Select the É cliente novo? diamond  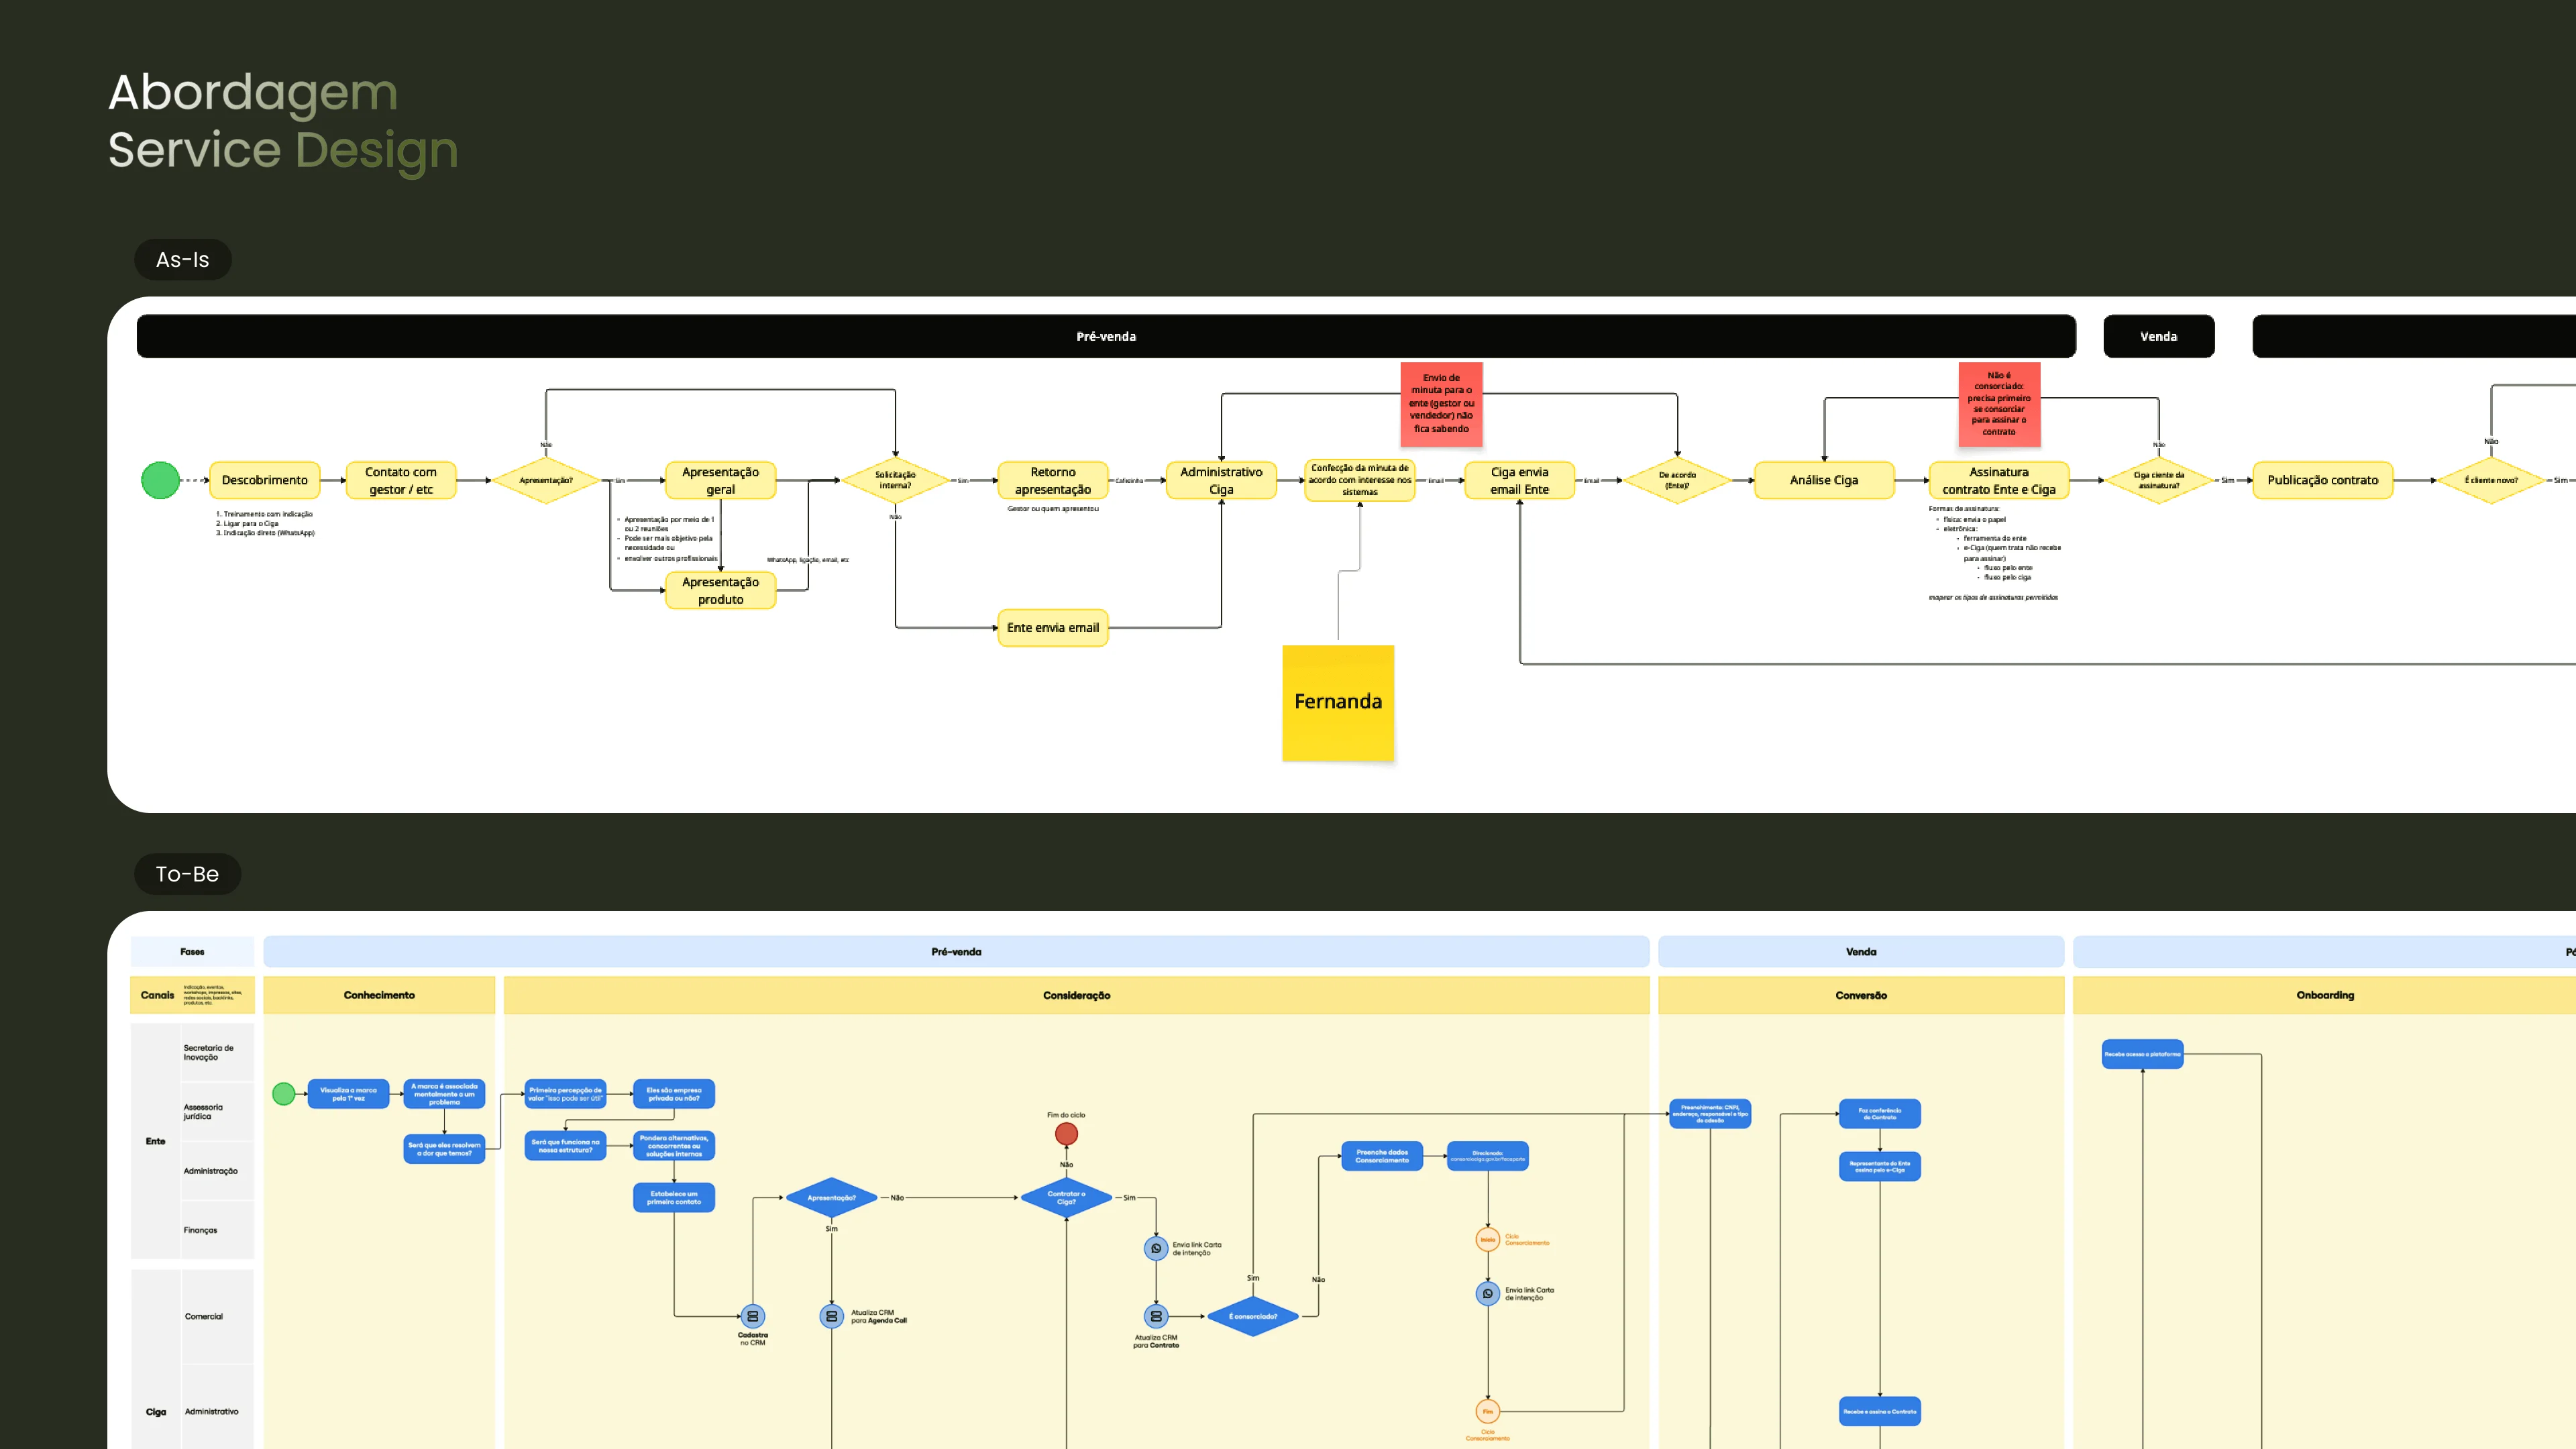(x=2491, y=480)
